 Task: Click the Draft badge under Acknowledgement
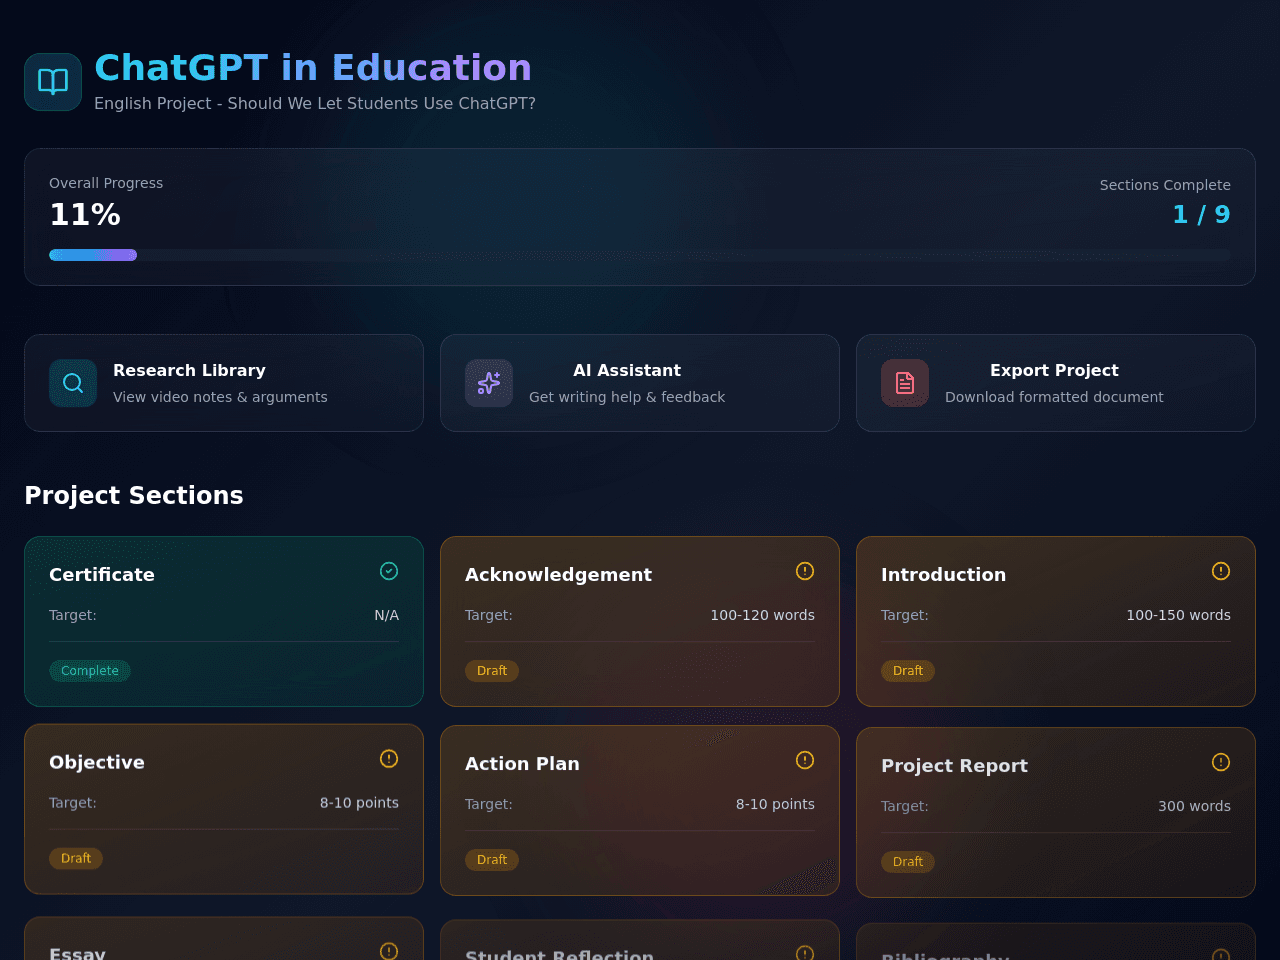point(492,671)
